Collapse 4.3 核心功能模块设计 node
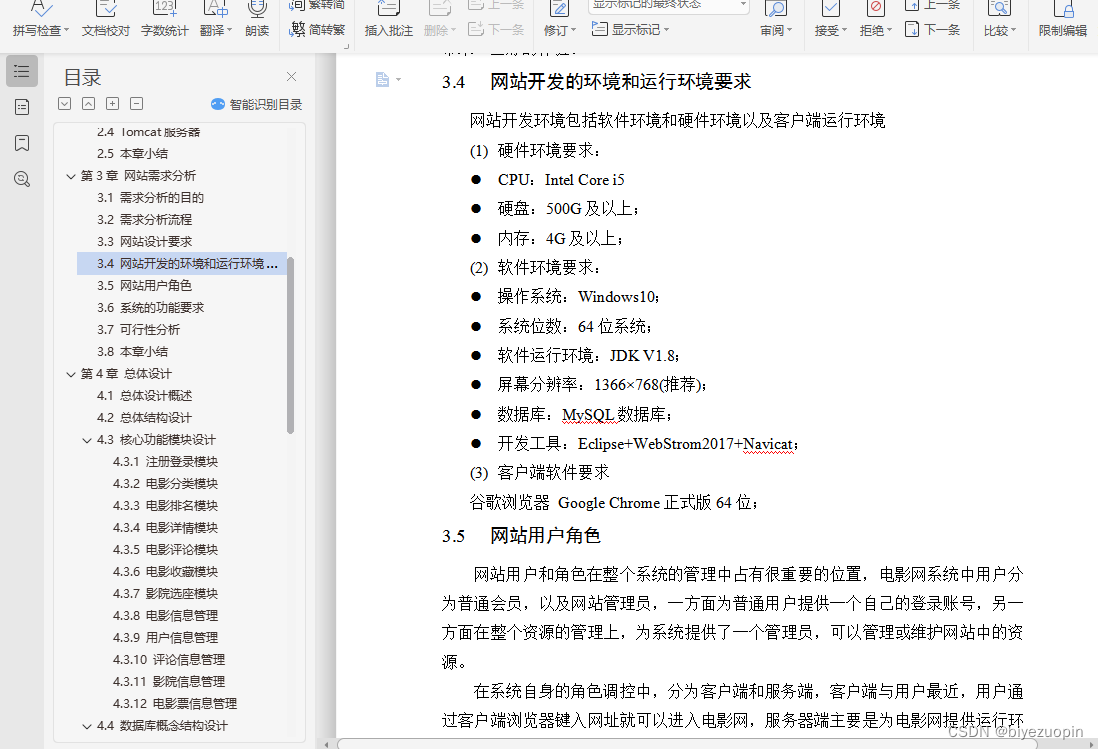The width and height of the screenshot is (1098, 749). [x=87, y=440]
